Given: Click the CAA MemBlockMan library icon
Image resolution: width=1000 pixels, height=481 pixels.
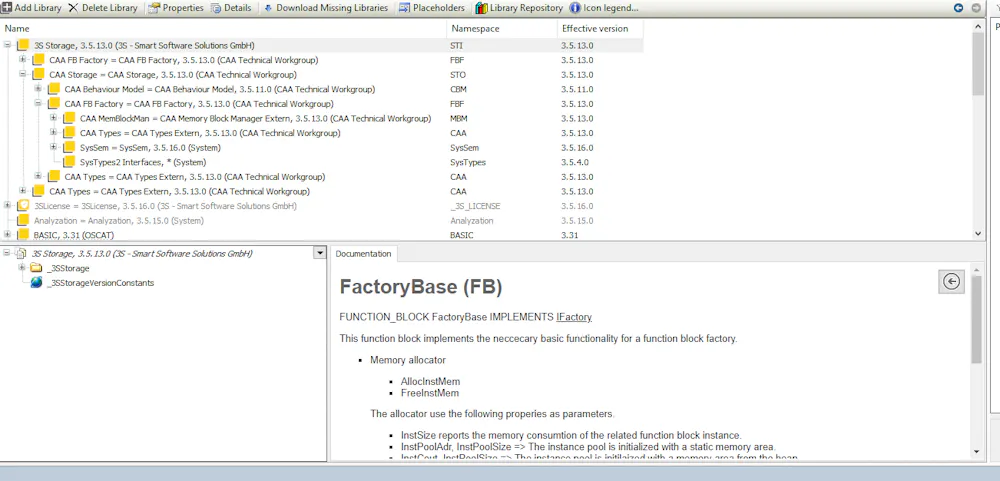Looking at the screenshot, I should (69, 119).
